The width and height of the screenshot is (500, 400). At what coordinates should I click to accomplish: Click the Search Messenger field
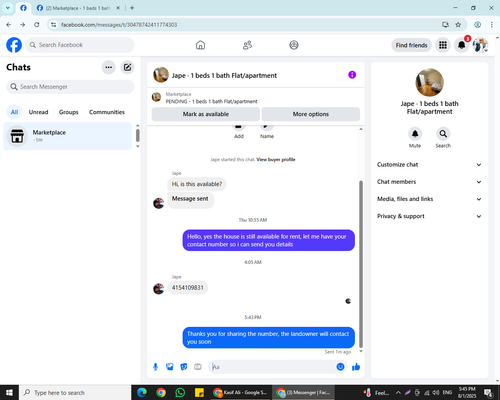[x=70, y=87]
